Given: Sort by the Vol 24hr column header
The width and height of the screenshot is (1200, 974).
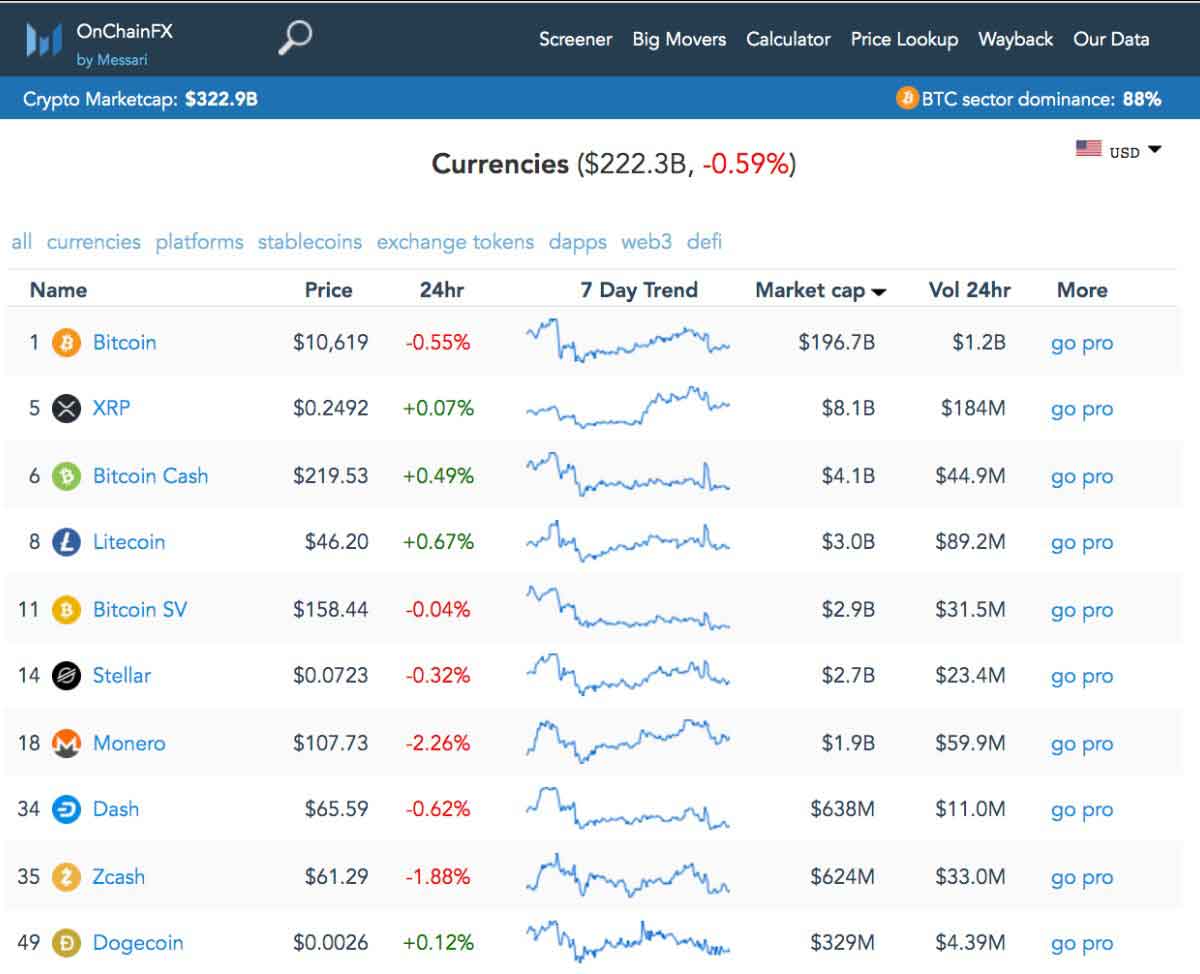Looking at the screenshot, I should (x=969, y=290).
